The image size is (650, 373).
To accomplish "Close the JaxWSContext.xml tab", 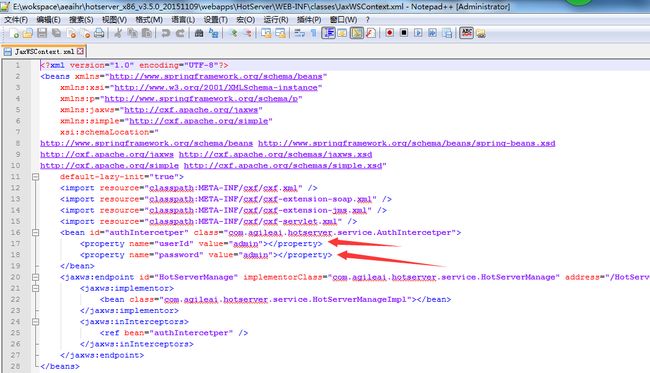I will [80, 51].
